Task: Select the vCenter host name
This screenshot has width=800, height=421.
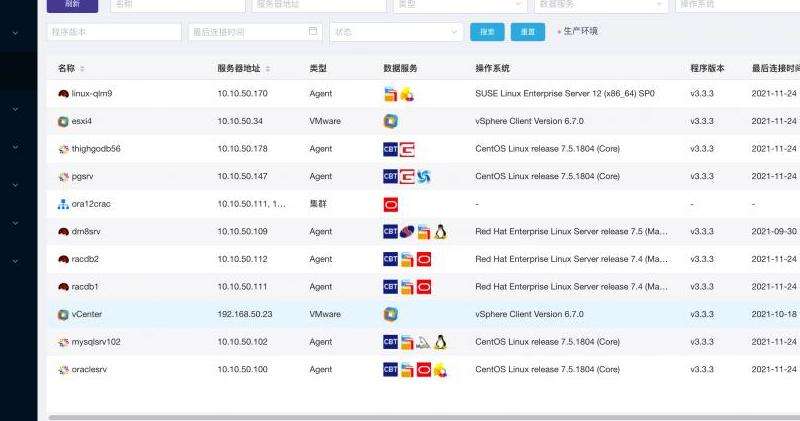Action: [87, 314]
